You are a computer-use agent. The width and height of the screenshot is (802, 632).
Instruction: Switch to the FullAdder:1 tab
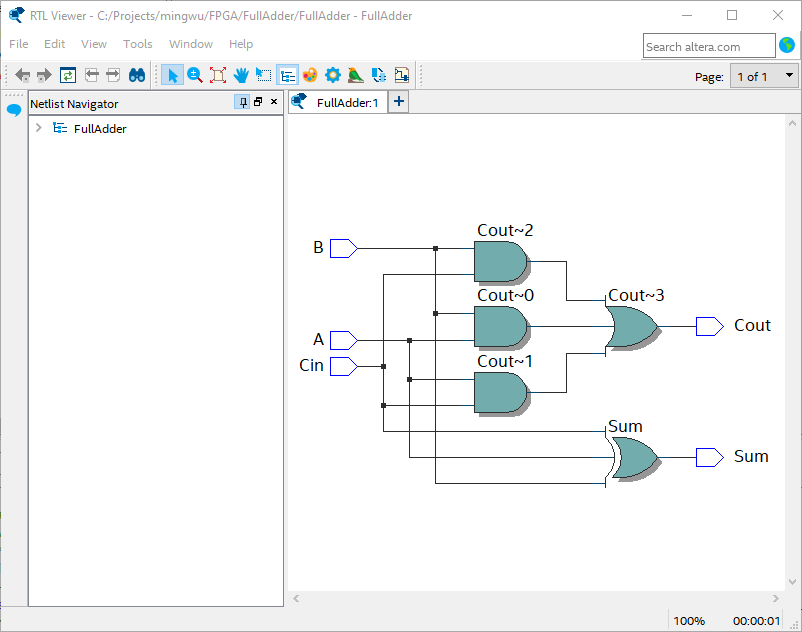coord(339,102)
